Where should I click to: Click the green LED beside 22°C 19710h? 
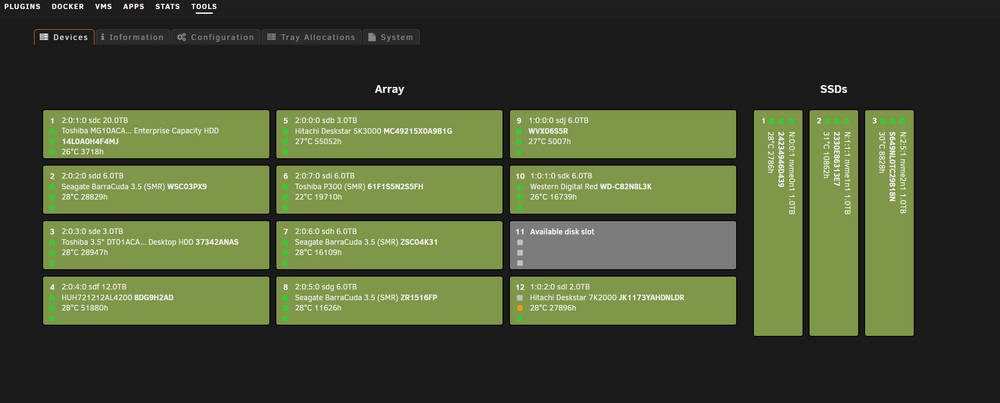point(286,197)
